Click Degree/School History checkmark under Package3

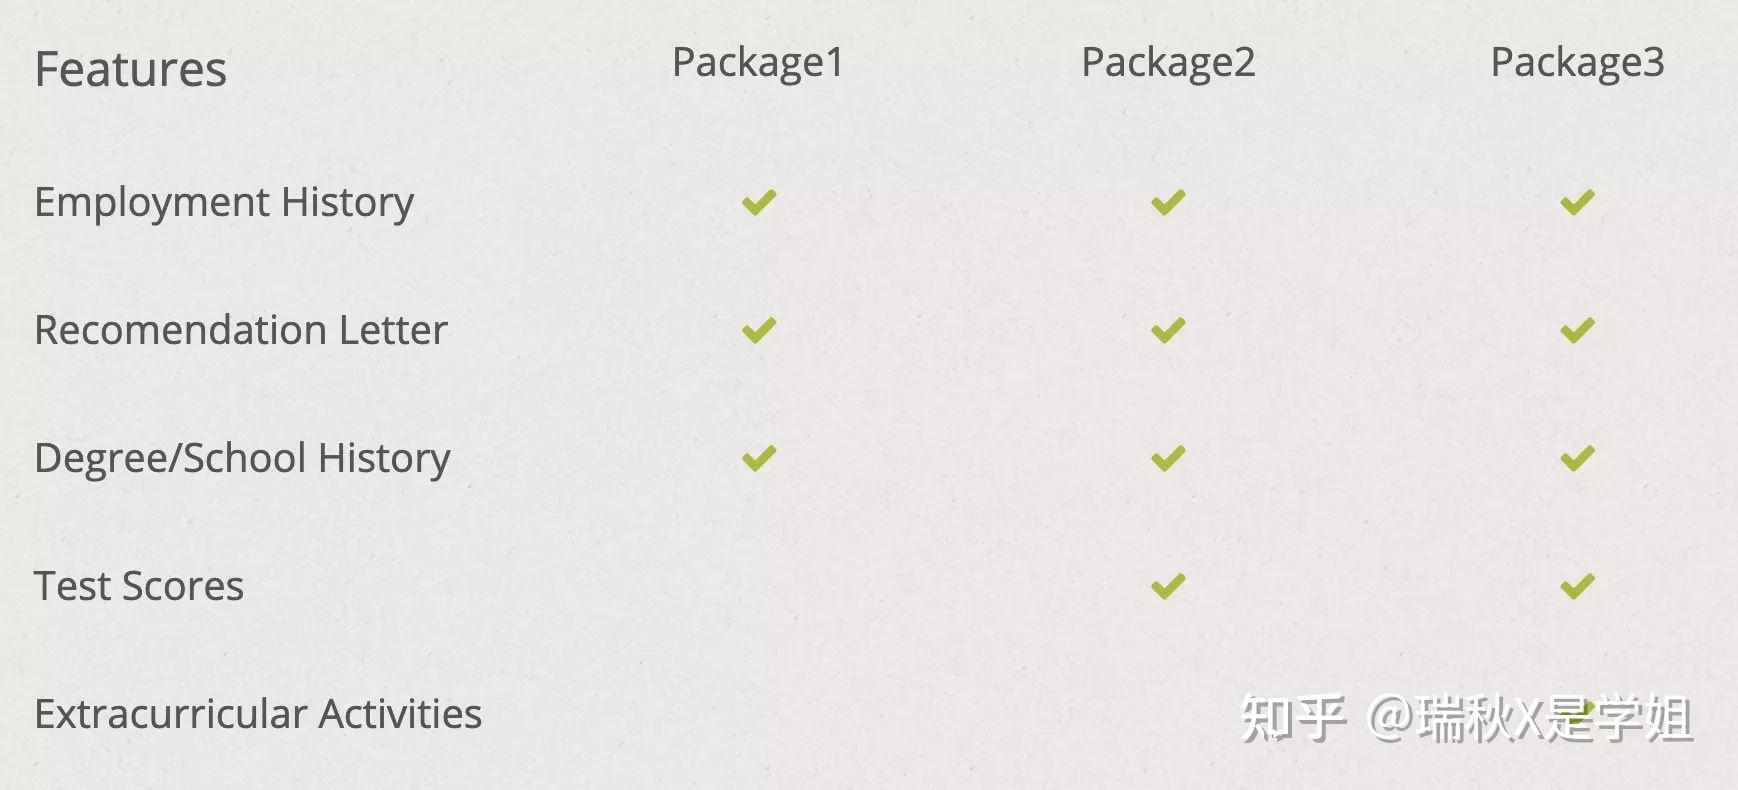coord(1577,458)
